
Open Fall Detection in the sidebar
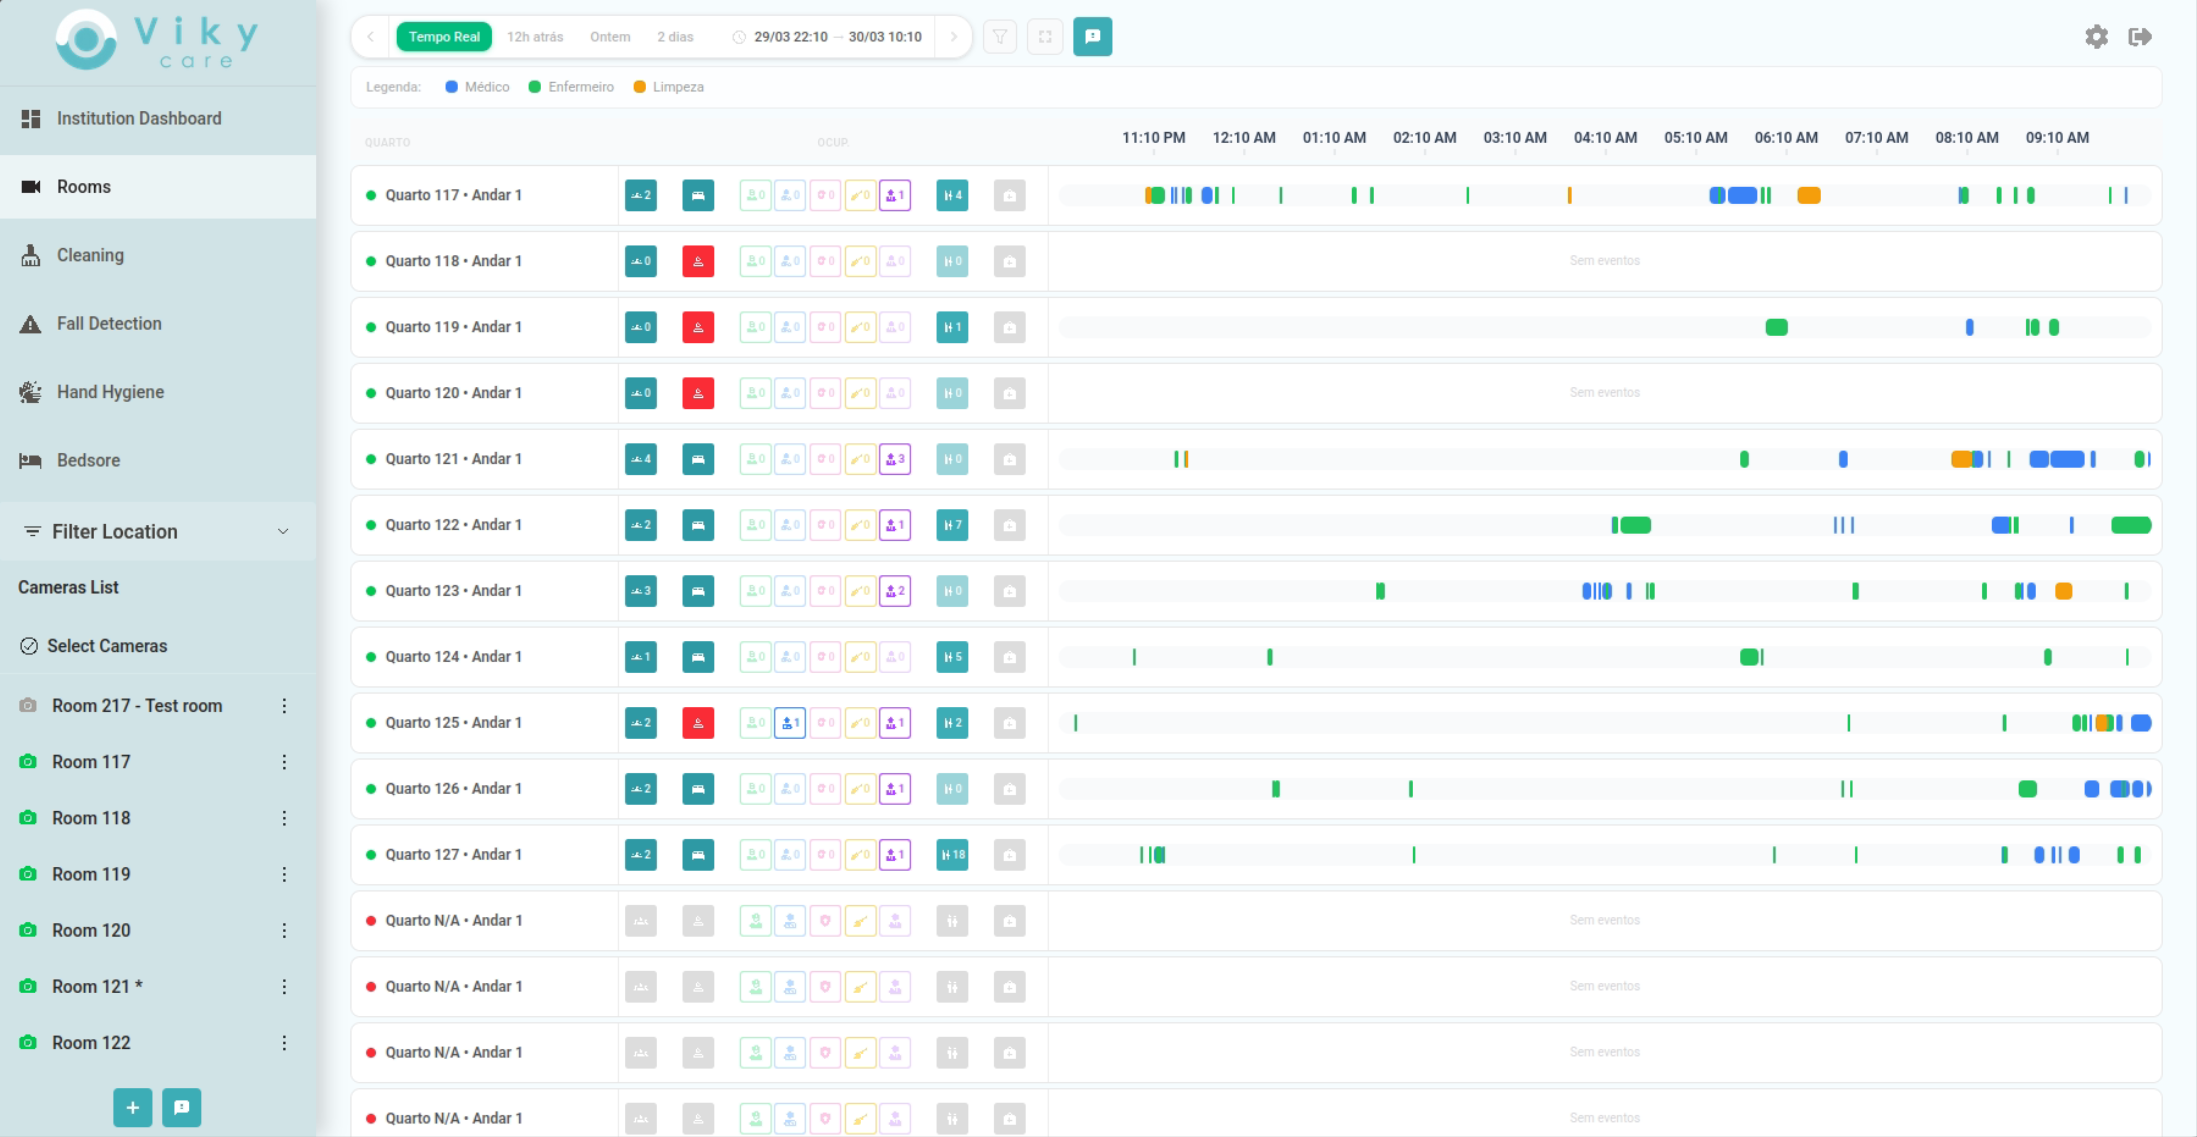pos(109,323)
